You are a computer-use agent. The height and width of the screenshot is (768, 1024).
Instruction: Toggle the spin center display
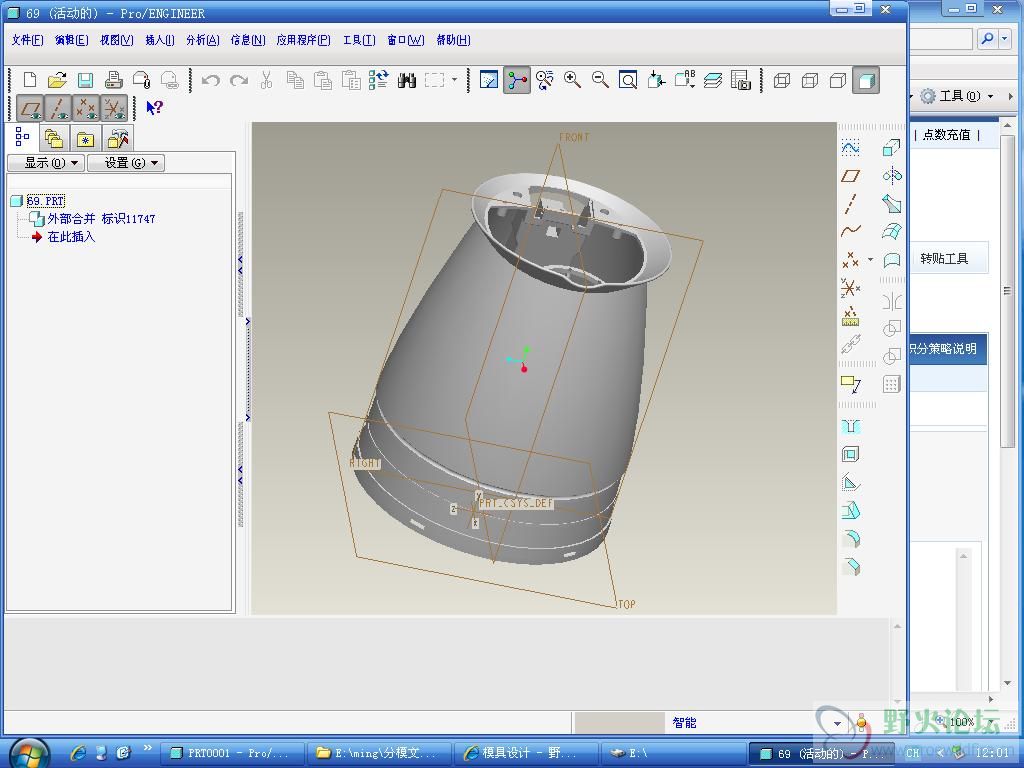pyautogui.click(x=517, y=80)
